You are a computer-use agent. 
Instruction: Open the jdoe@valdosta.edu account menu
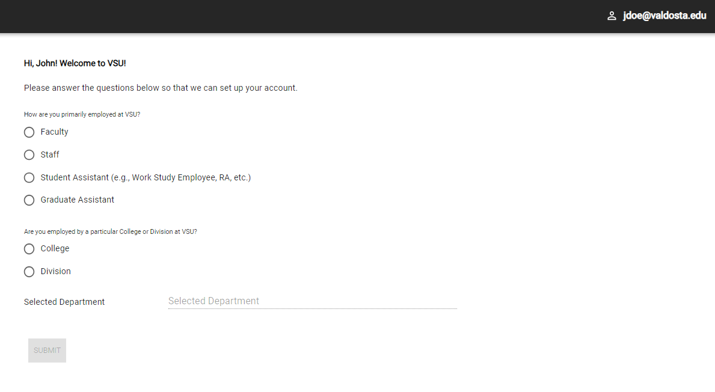(x=664, y=15)
